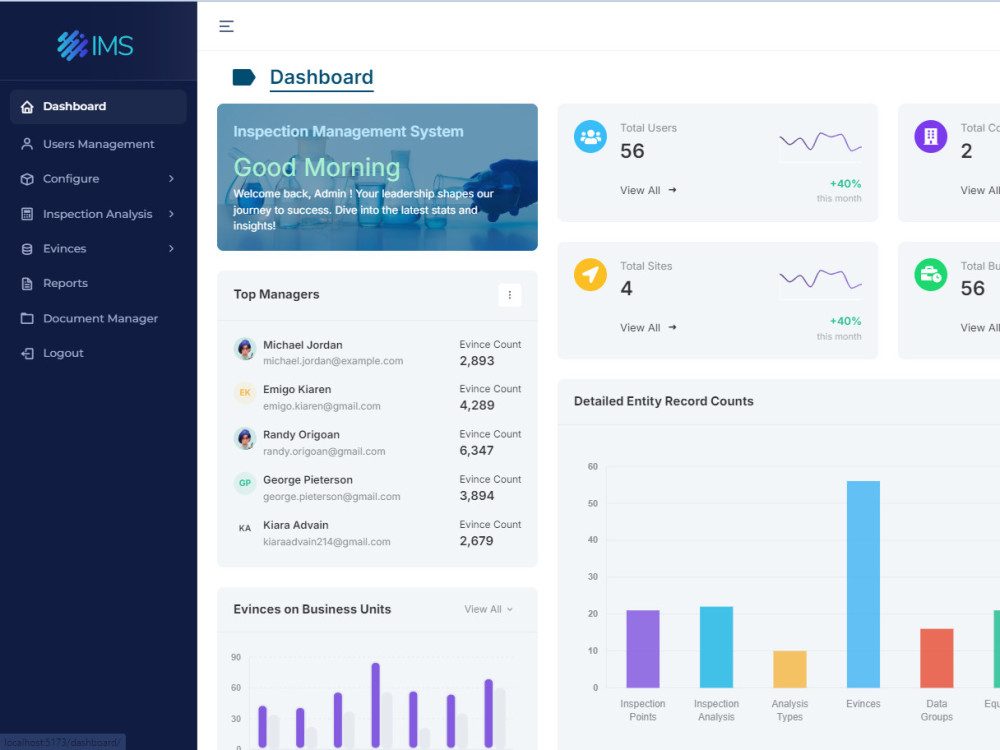Click the GP avatar for George Pieterson

coord(245,483)
